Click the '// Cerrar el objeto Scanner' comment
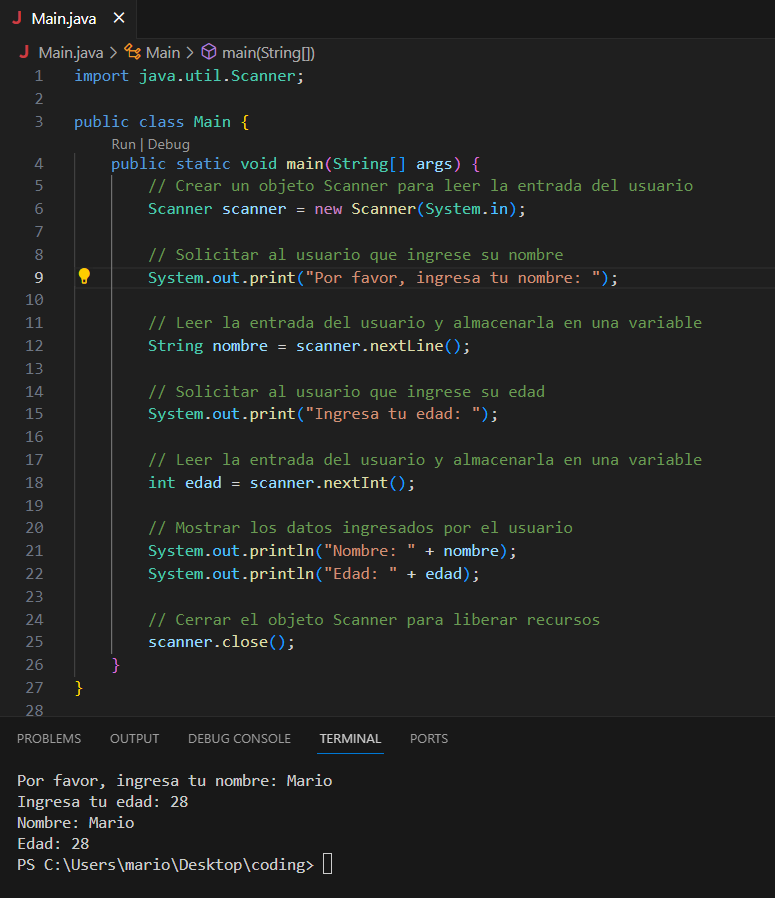The width and height of the screenshot is (775, 898). coord(374,620)
